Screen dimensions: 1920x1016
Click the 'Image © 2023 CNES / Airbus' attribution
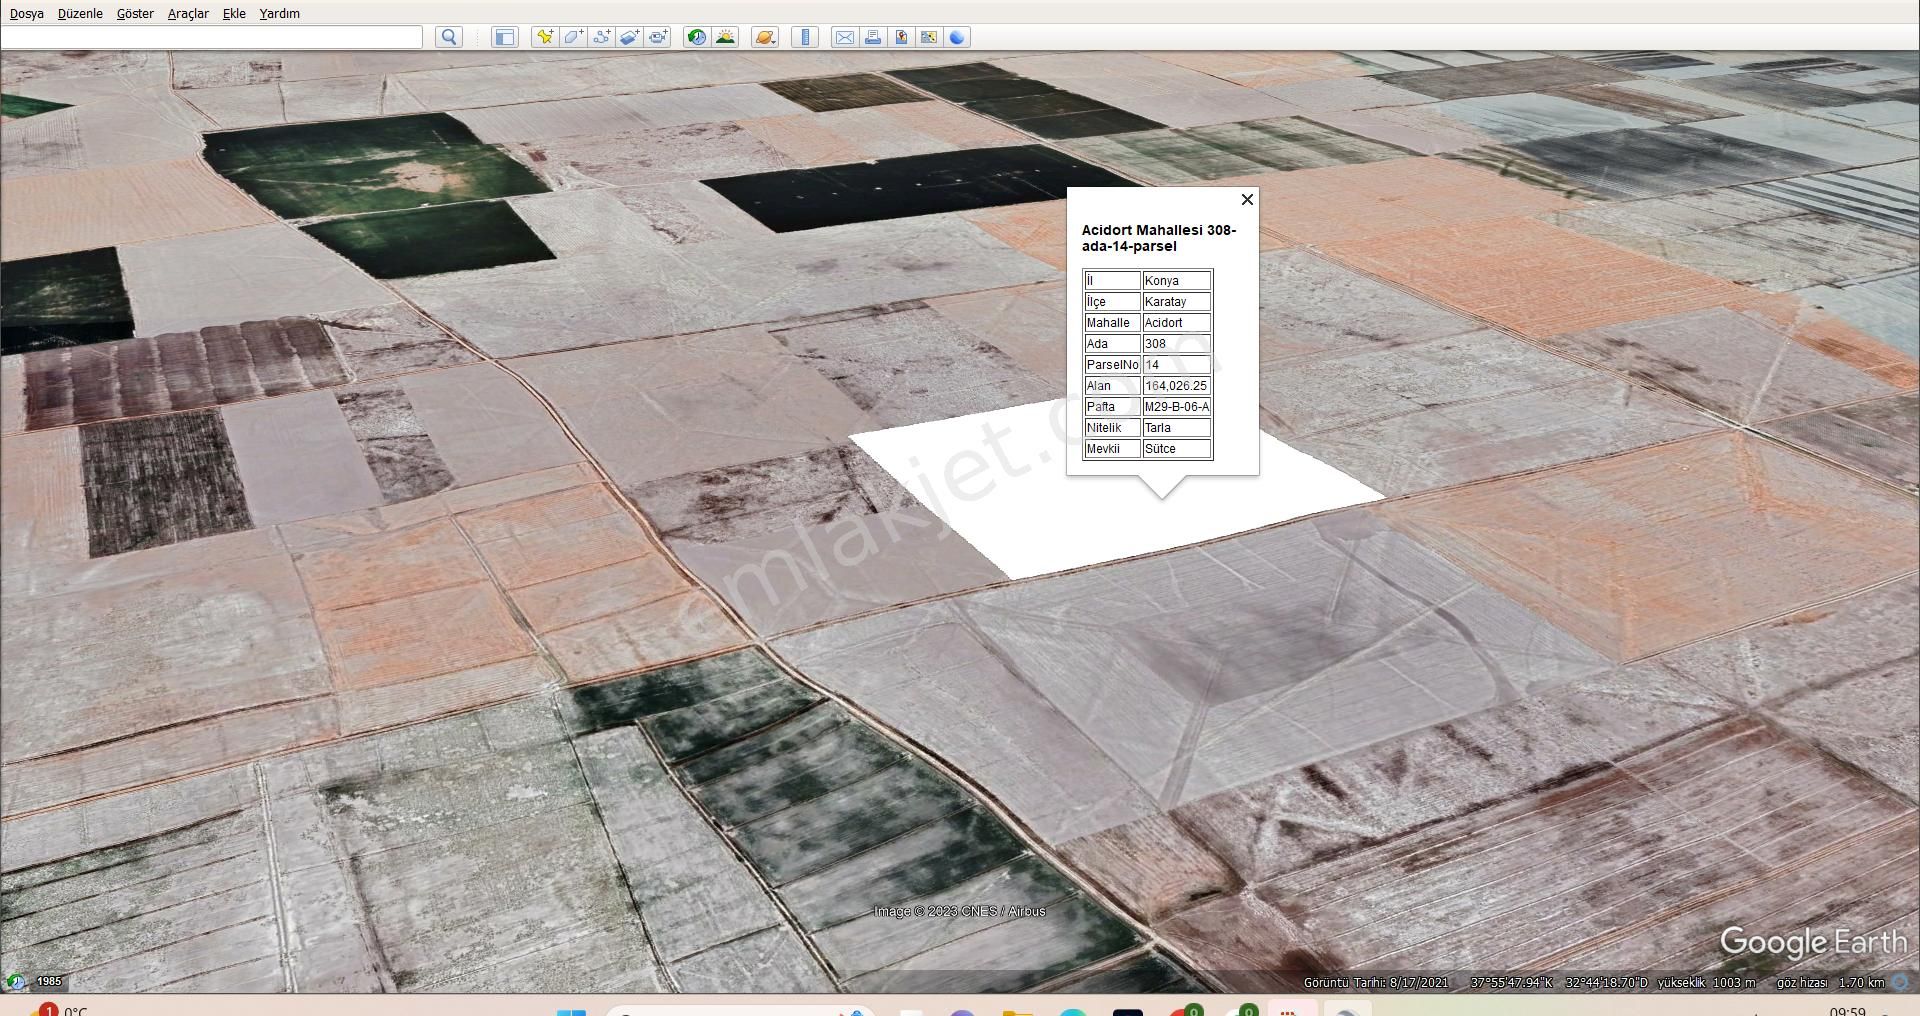(959, 911)
